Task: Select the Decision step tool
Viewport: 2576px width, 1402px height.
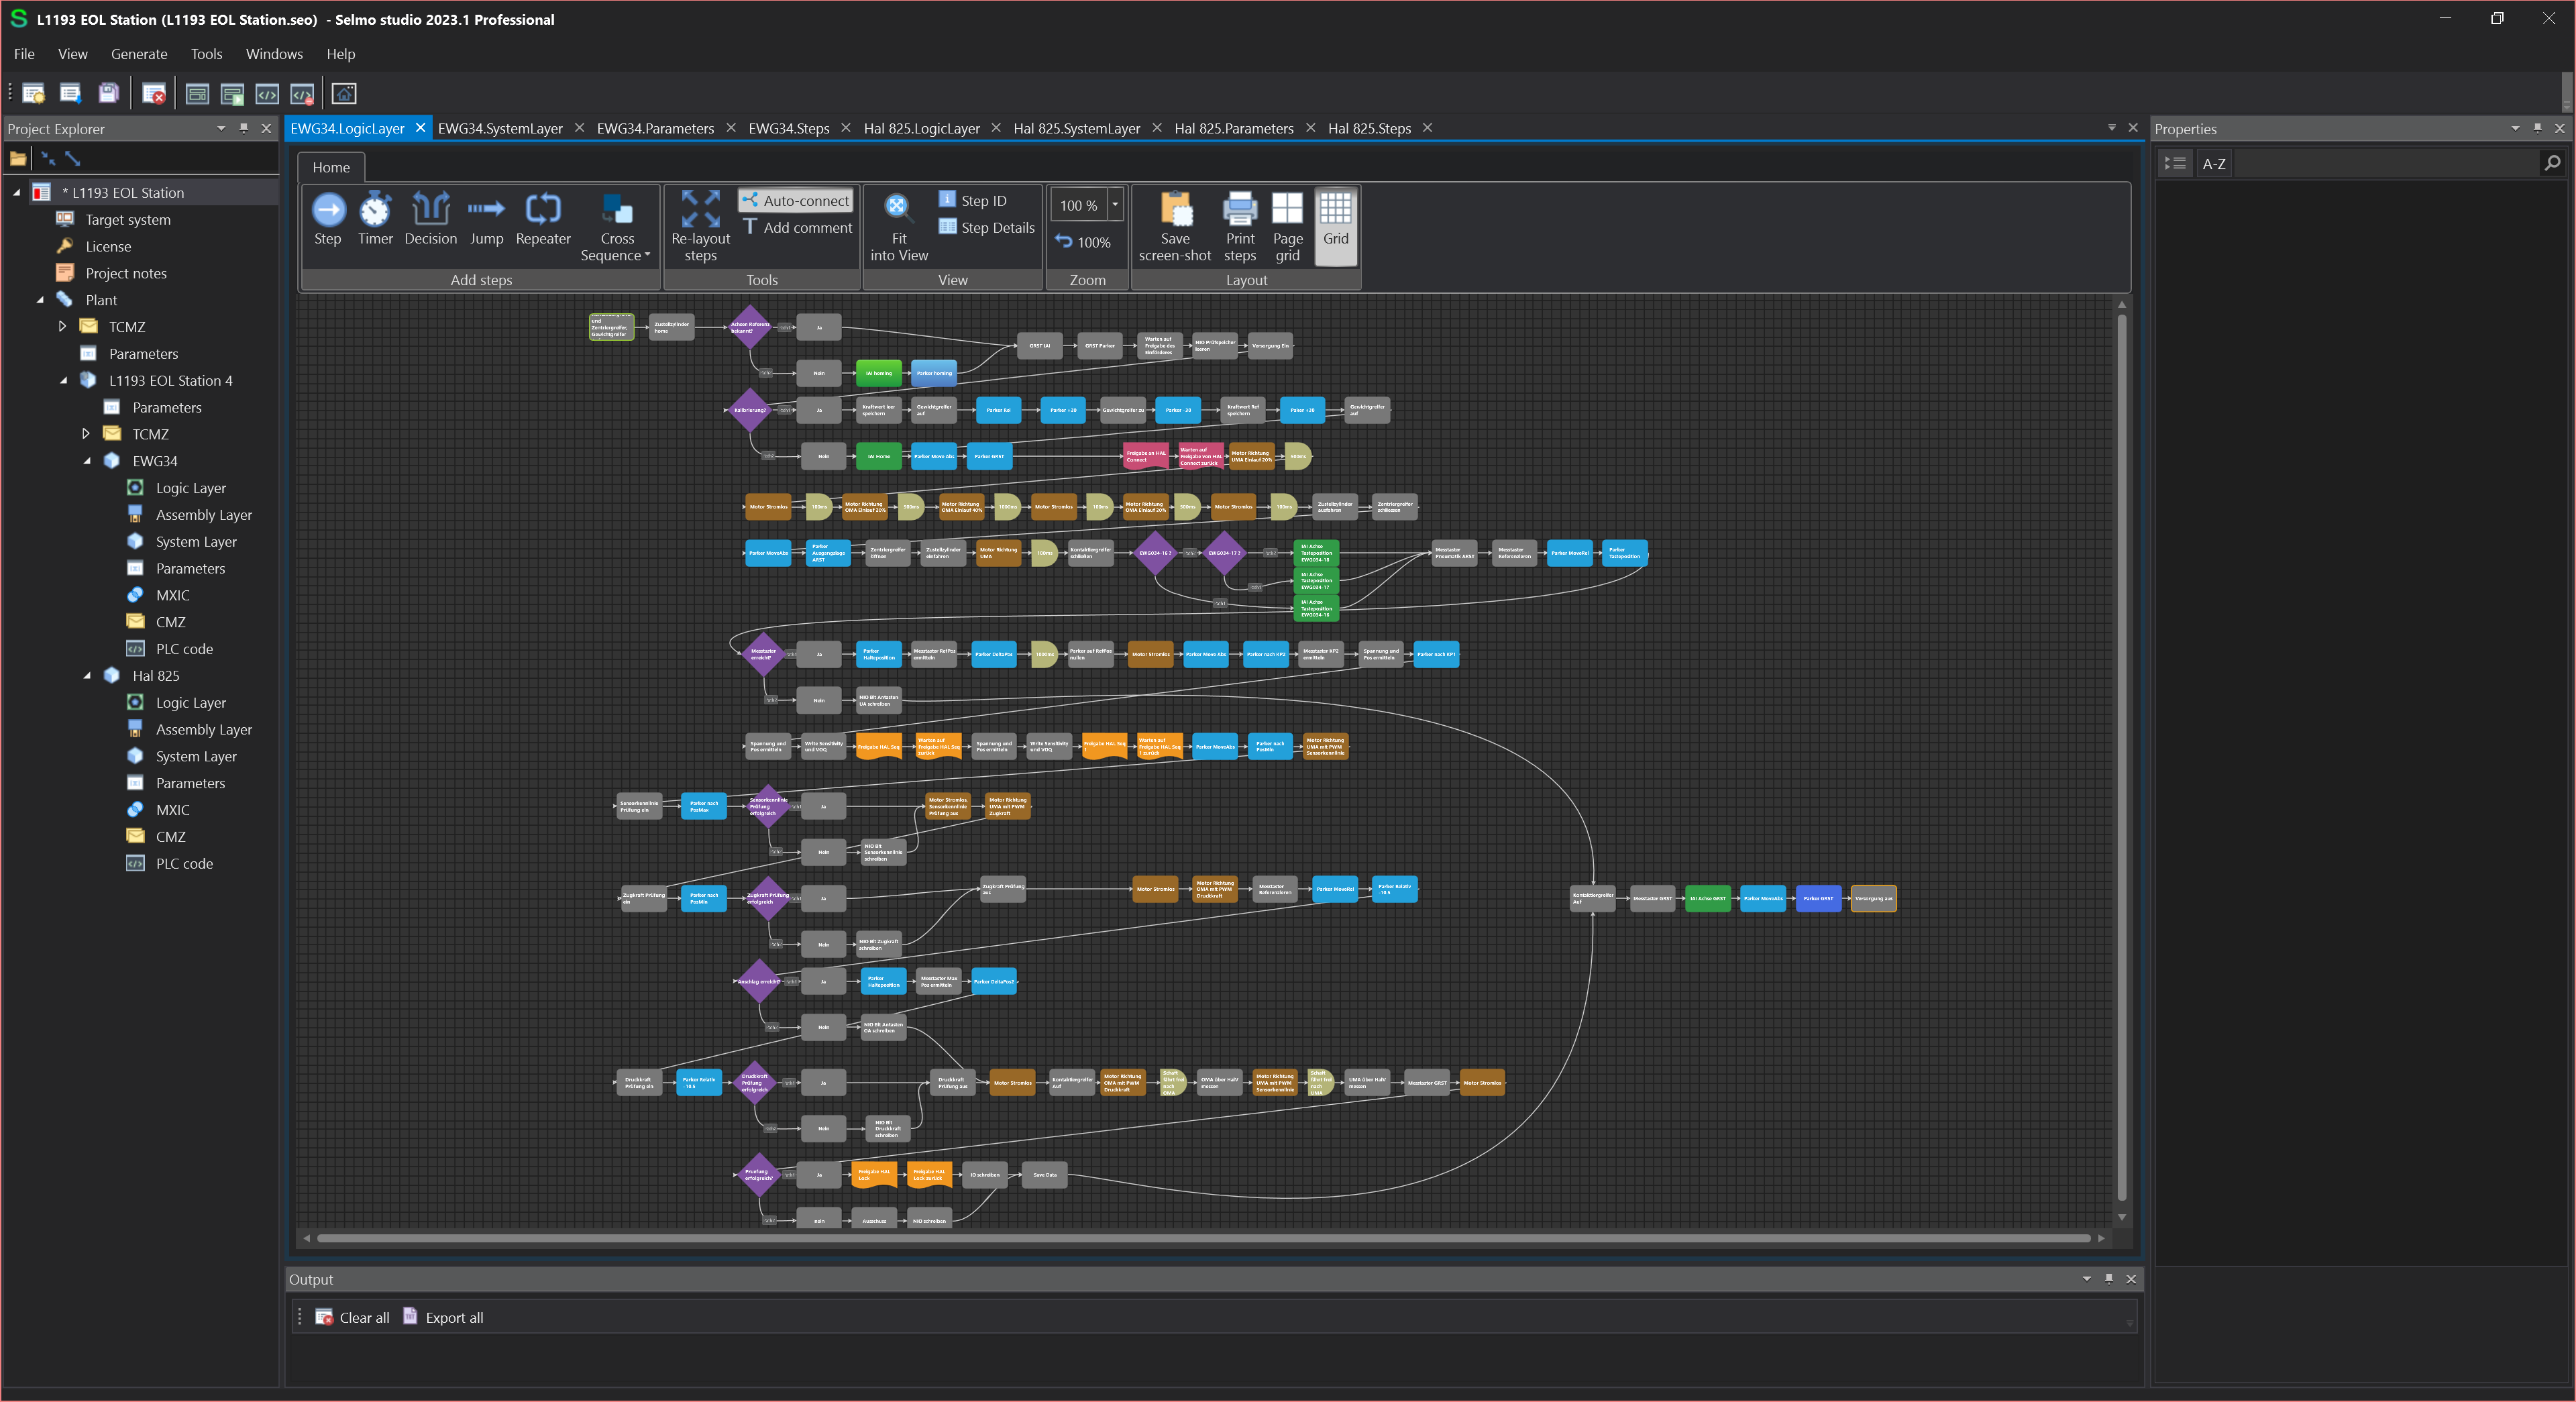Action: coord(430,219)
